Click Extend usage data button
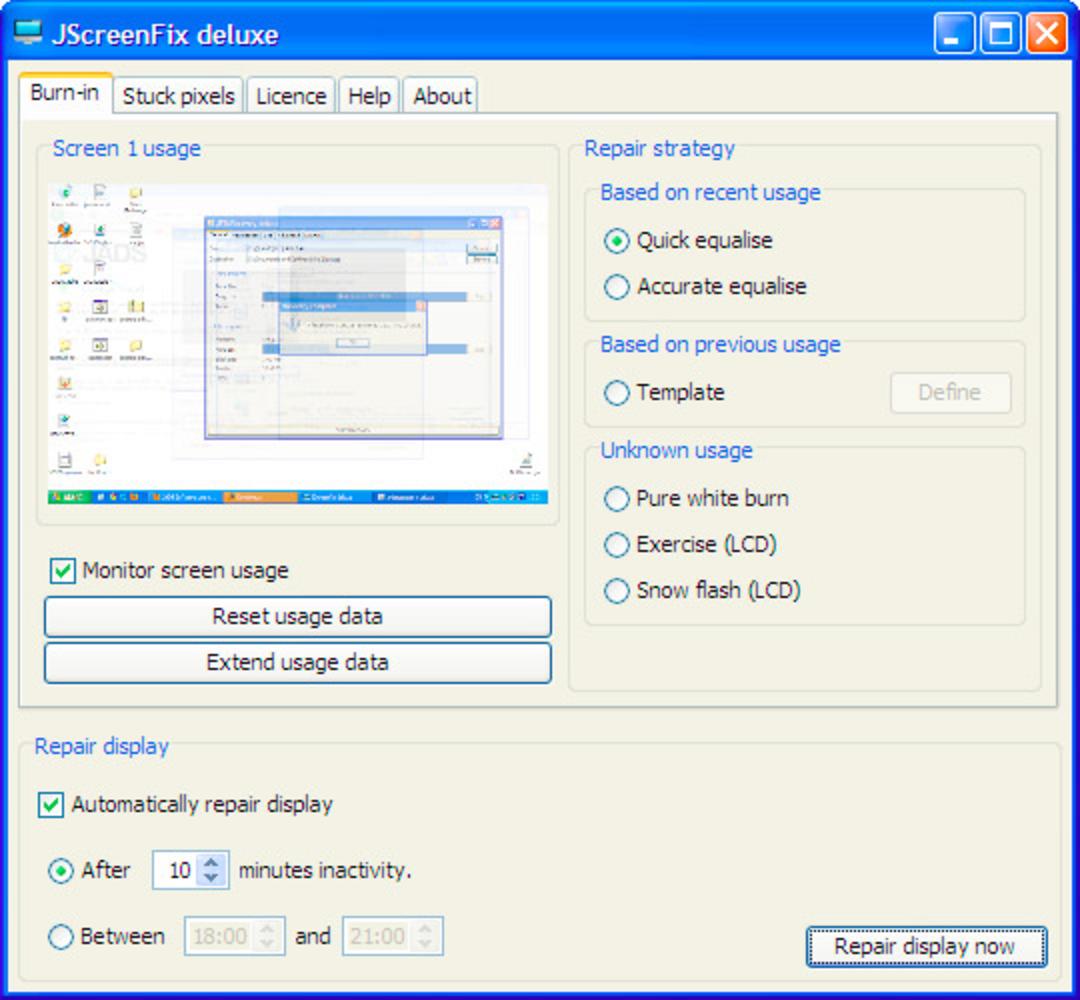The width and height of the screenshot is (1080, 1000). [x=298, y=663]
